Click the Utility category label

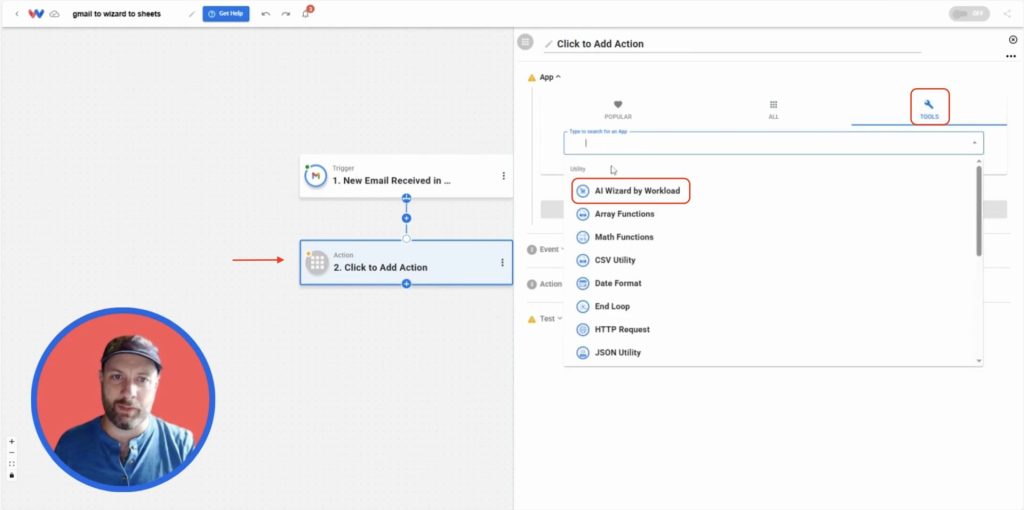pyautogui.click(x=578, y=168)
